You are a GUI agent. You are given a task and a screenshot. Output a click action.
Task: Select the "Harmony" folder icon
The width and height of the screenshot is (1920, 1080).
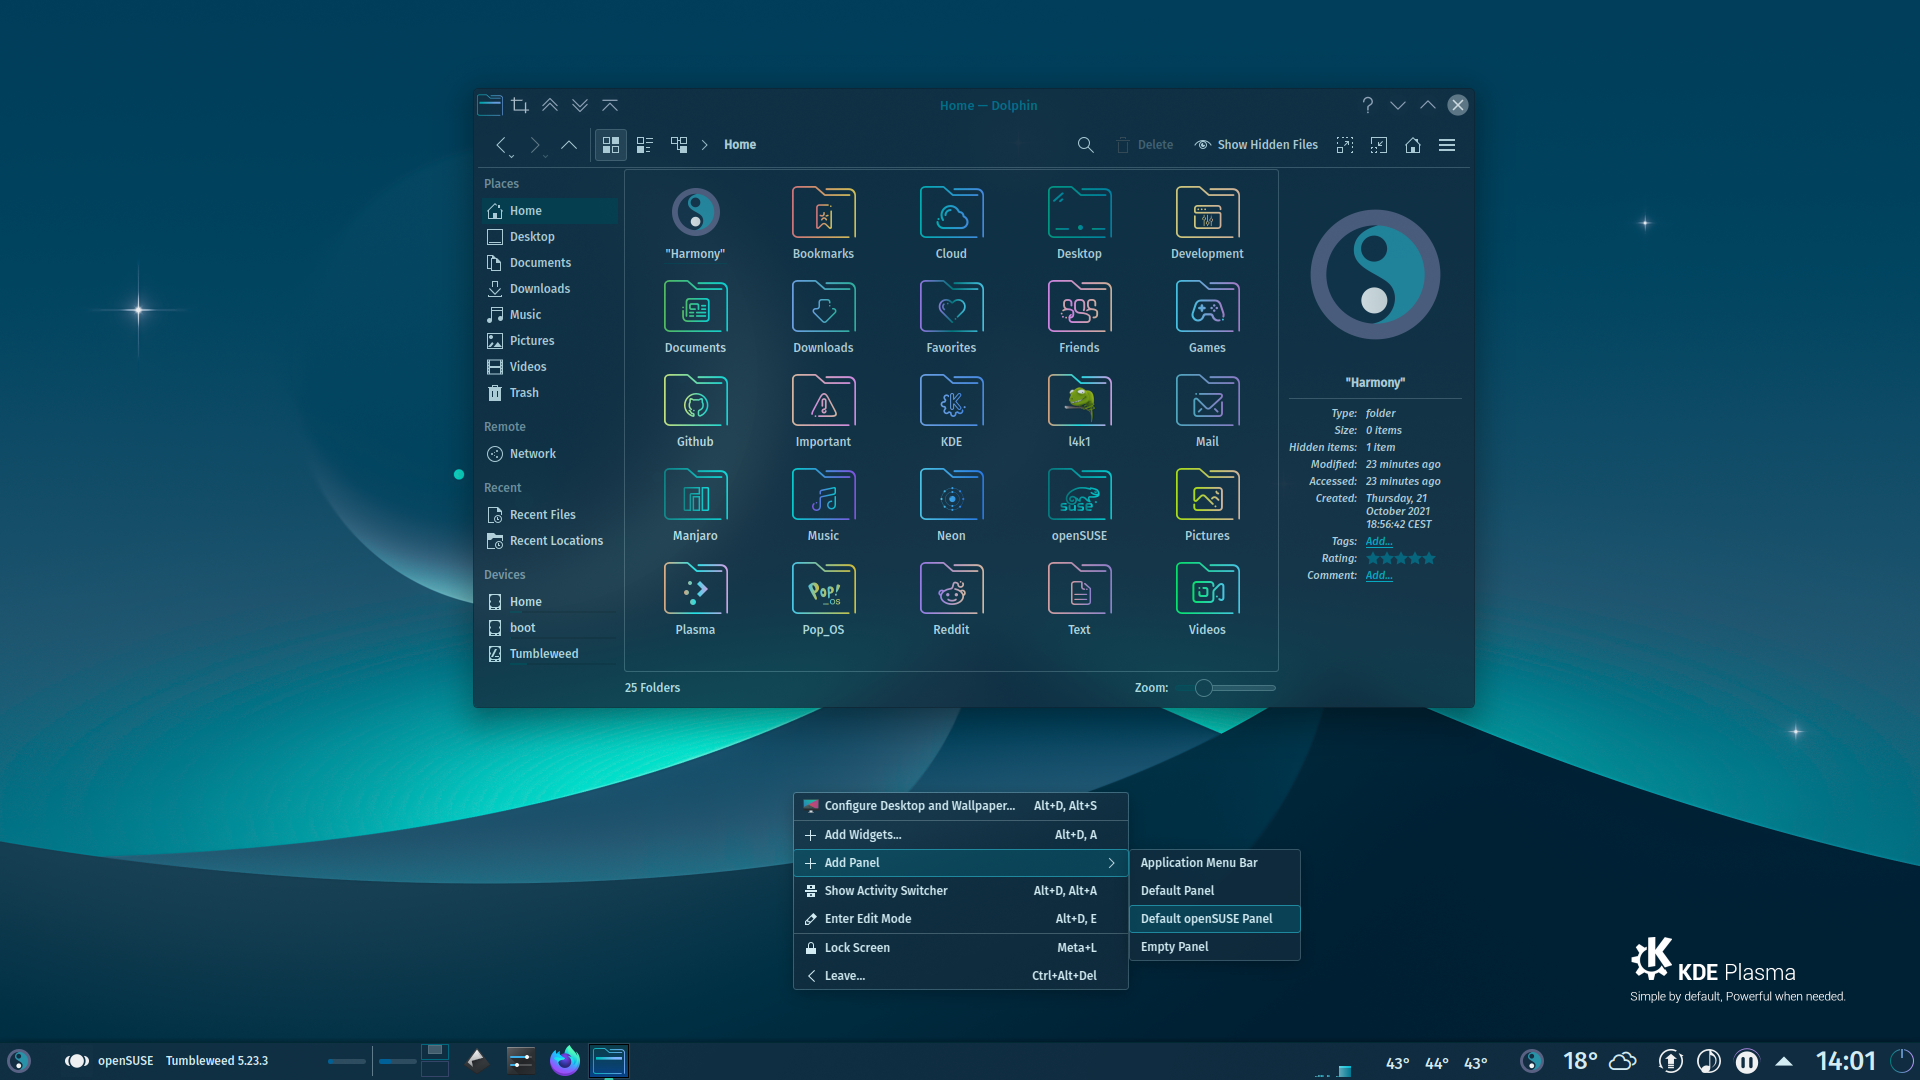(695, 213)
